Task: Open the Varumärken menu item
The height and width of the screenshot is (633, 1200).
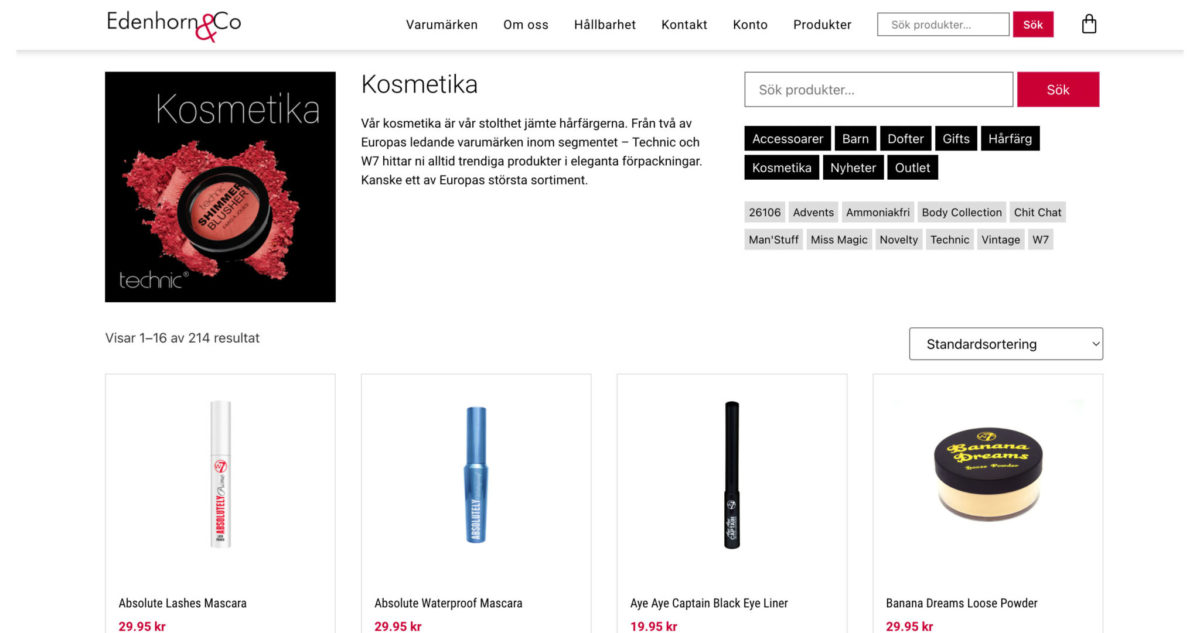Action: click(442, 25)
